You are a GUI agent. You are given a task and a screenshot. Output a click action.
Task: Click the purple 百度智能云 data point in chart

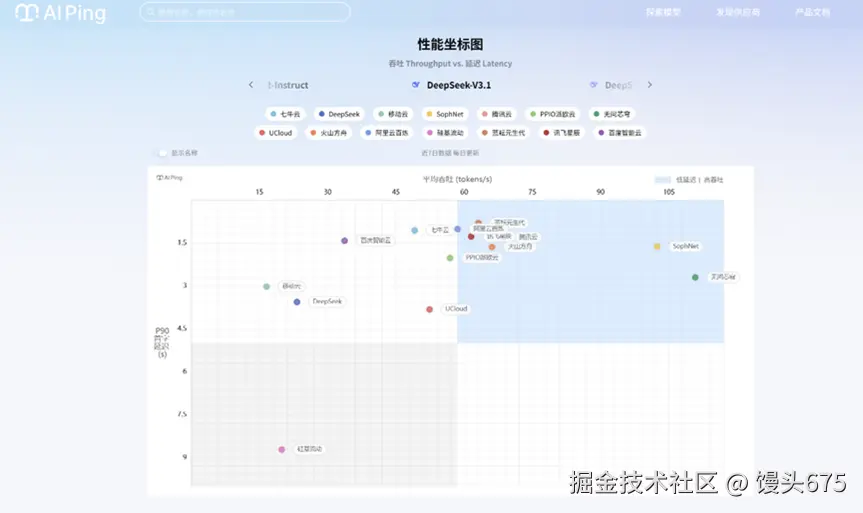click(345, 241)
